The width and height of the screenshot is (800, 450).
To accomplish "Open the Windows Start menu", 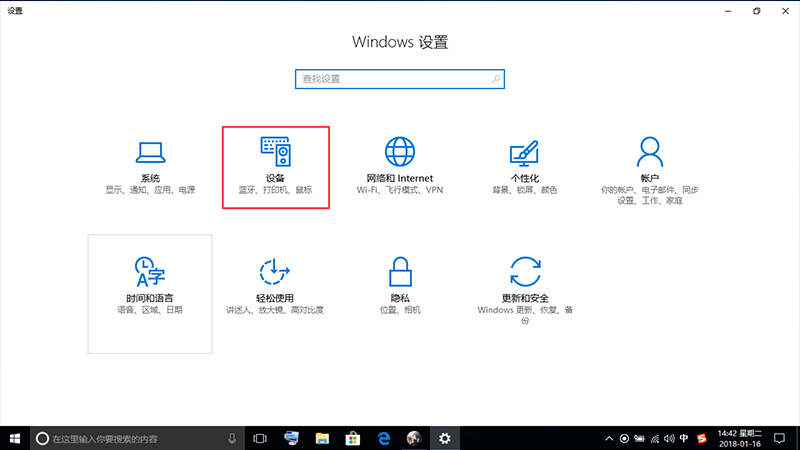I will pyautogui.click(x=15, y=438).
